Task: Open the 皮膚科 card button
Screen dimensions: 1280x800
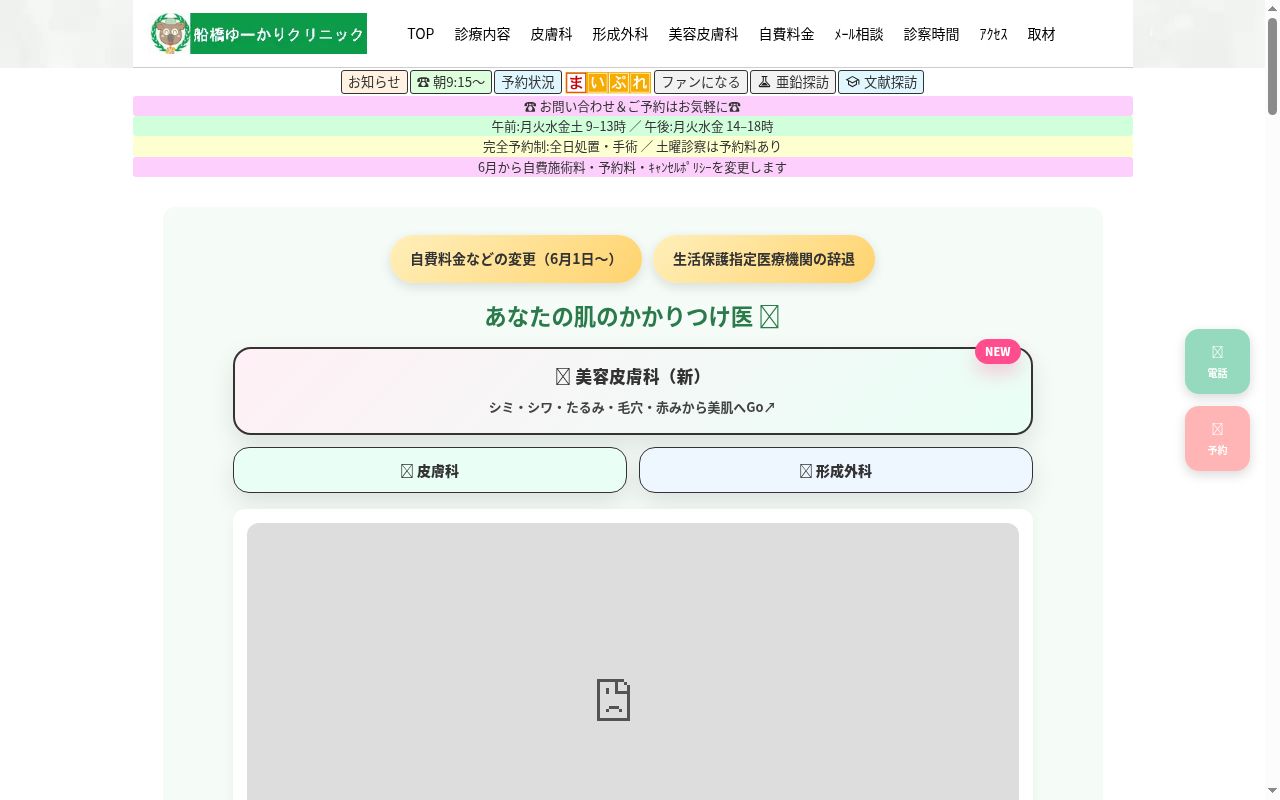Action: pos(430,470)
